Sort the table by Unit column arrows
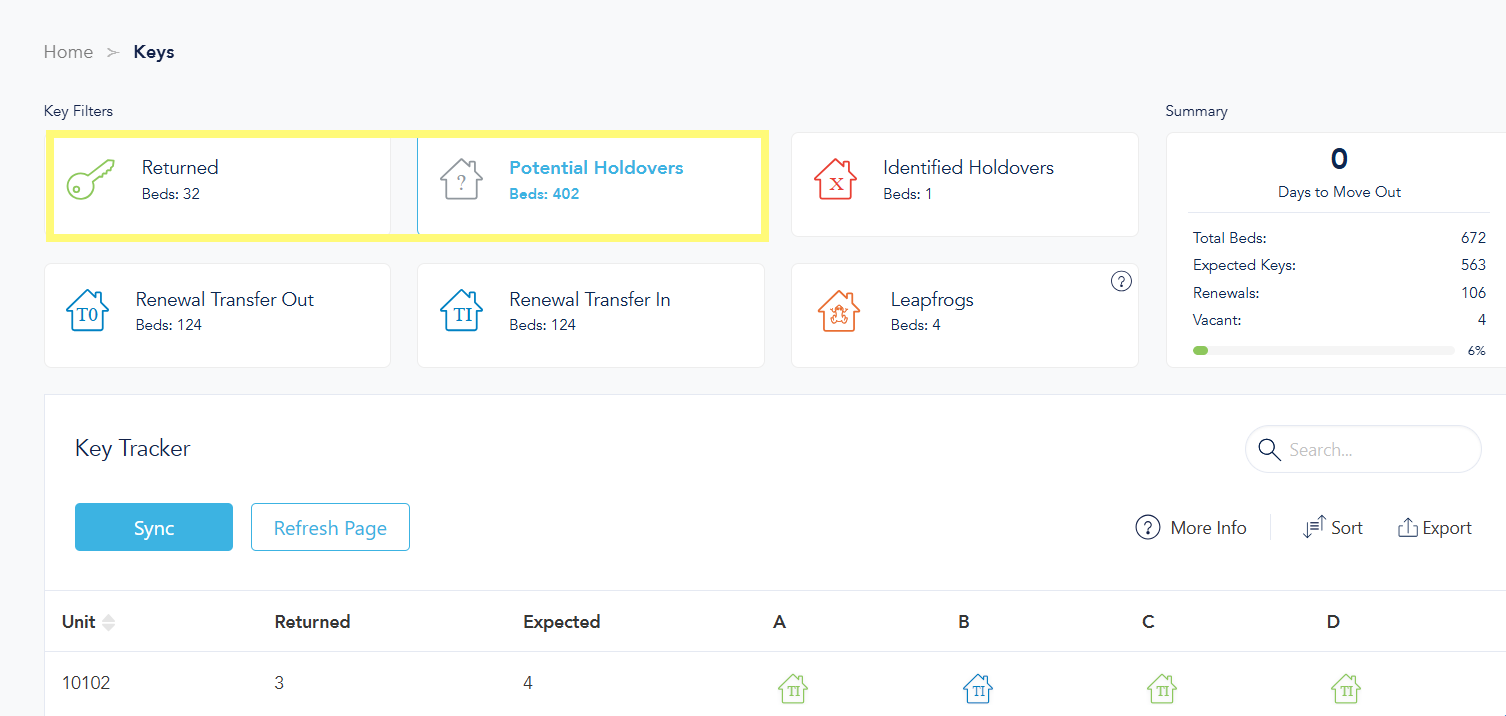This screenshot has height=716, width=1506. pyautogui.click(x=108, y=622)
